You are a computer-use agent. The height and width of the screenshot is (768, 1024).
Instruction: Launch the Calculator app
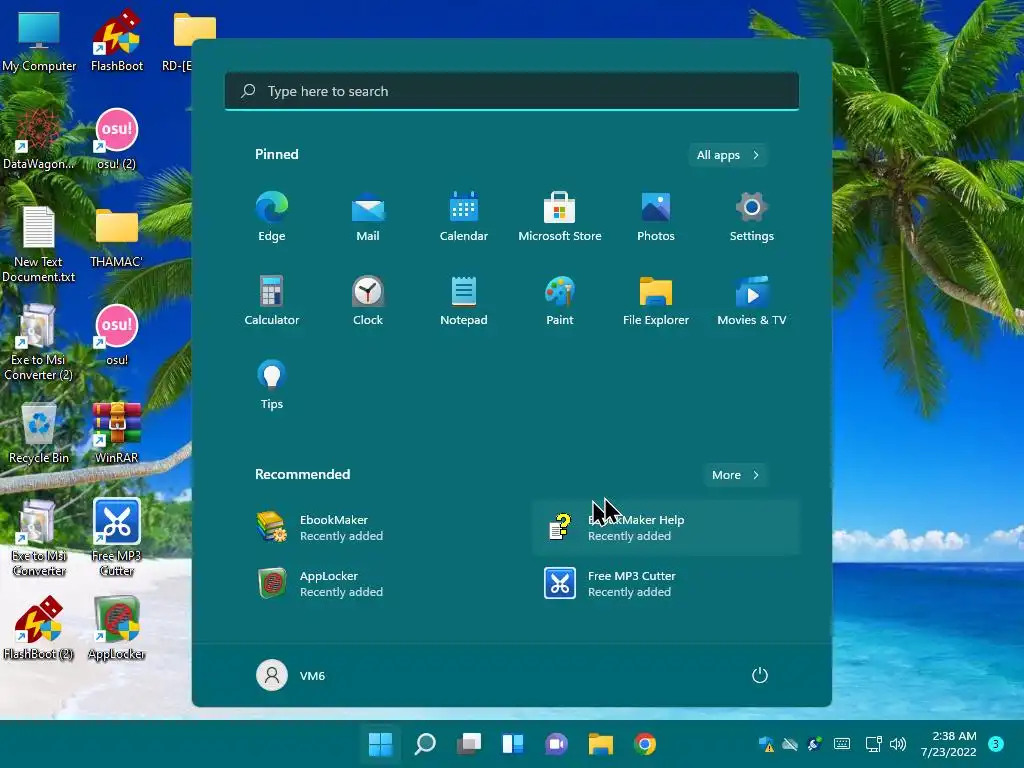click(272, 300)
